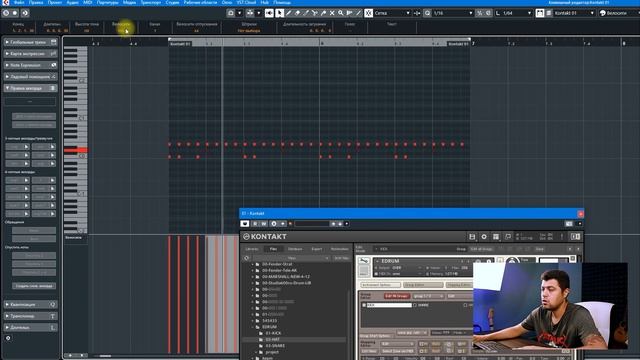
Task: Click the EDRUM instrument wrench icon
Action: pos(363,261)
